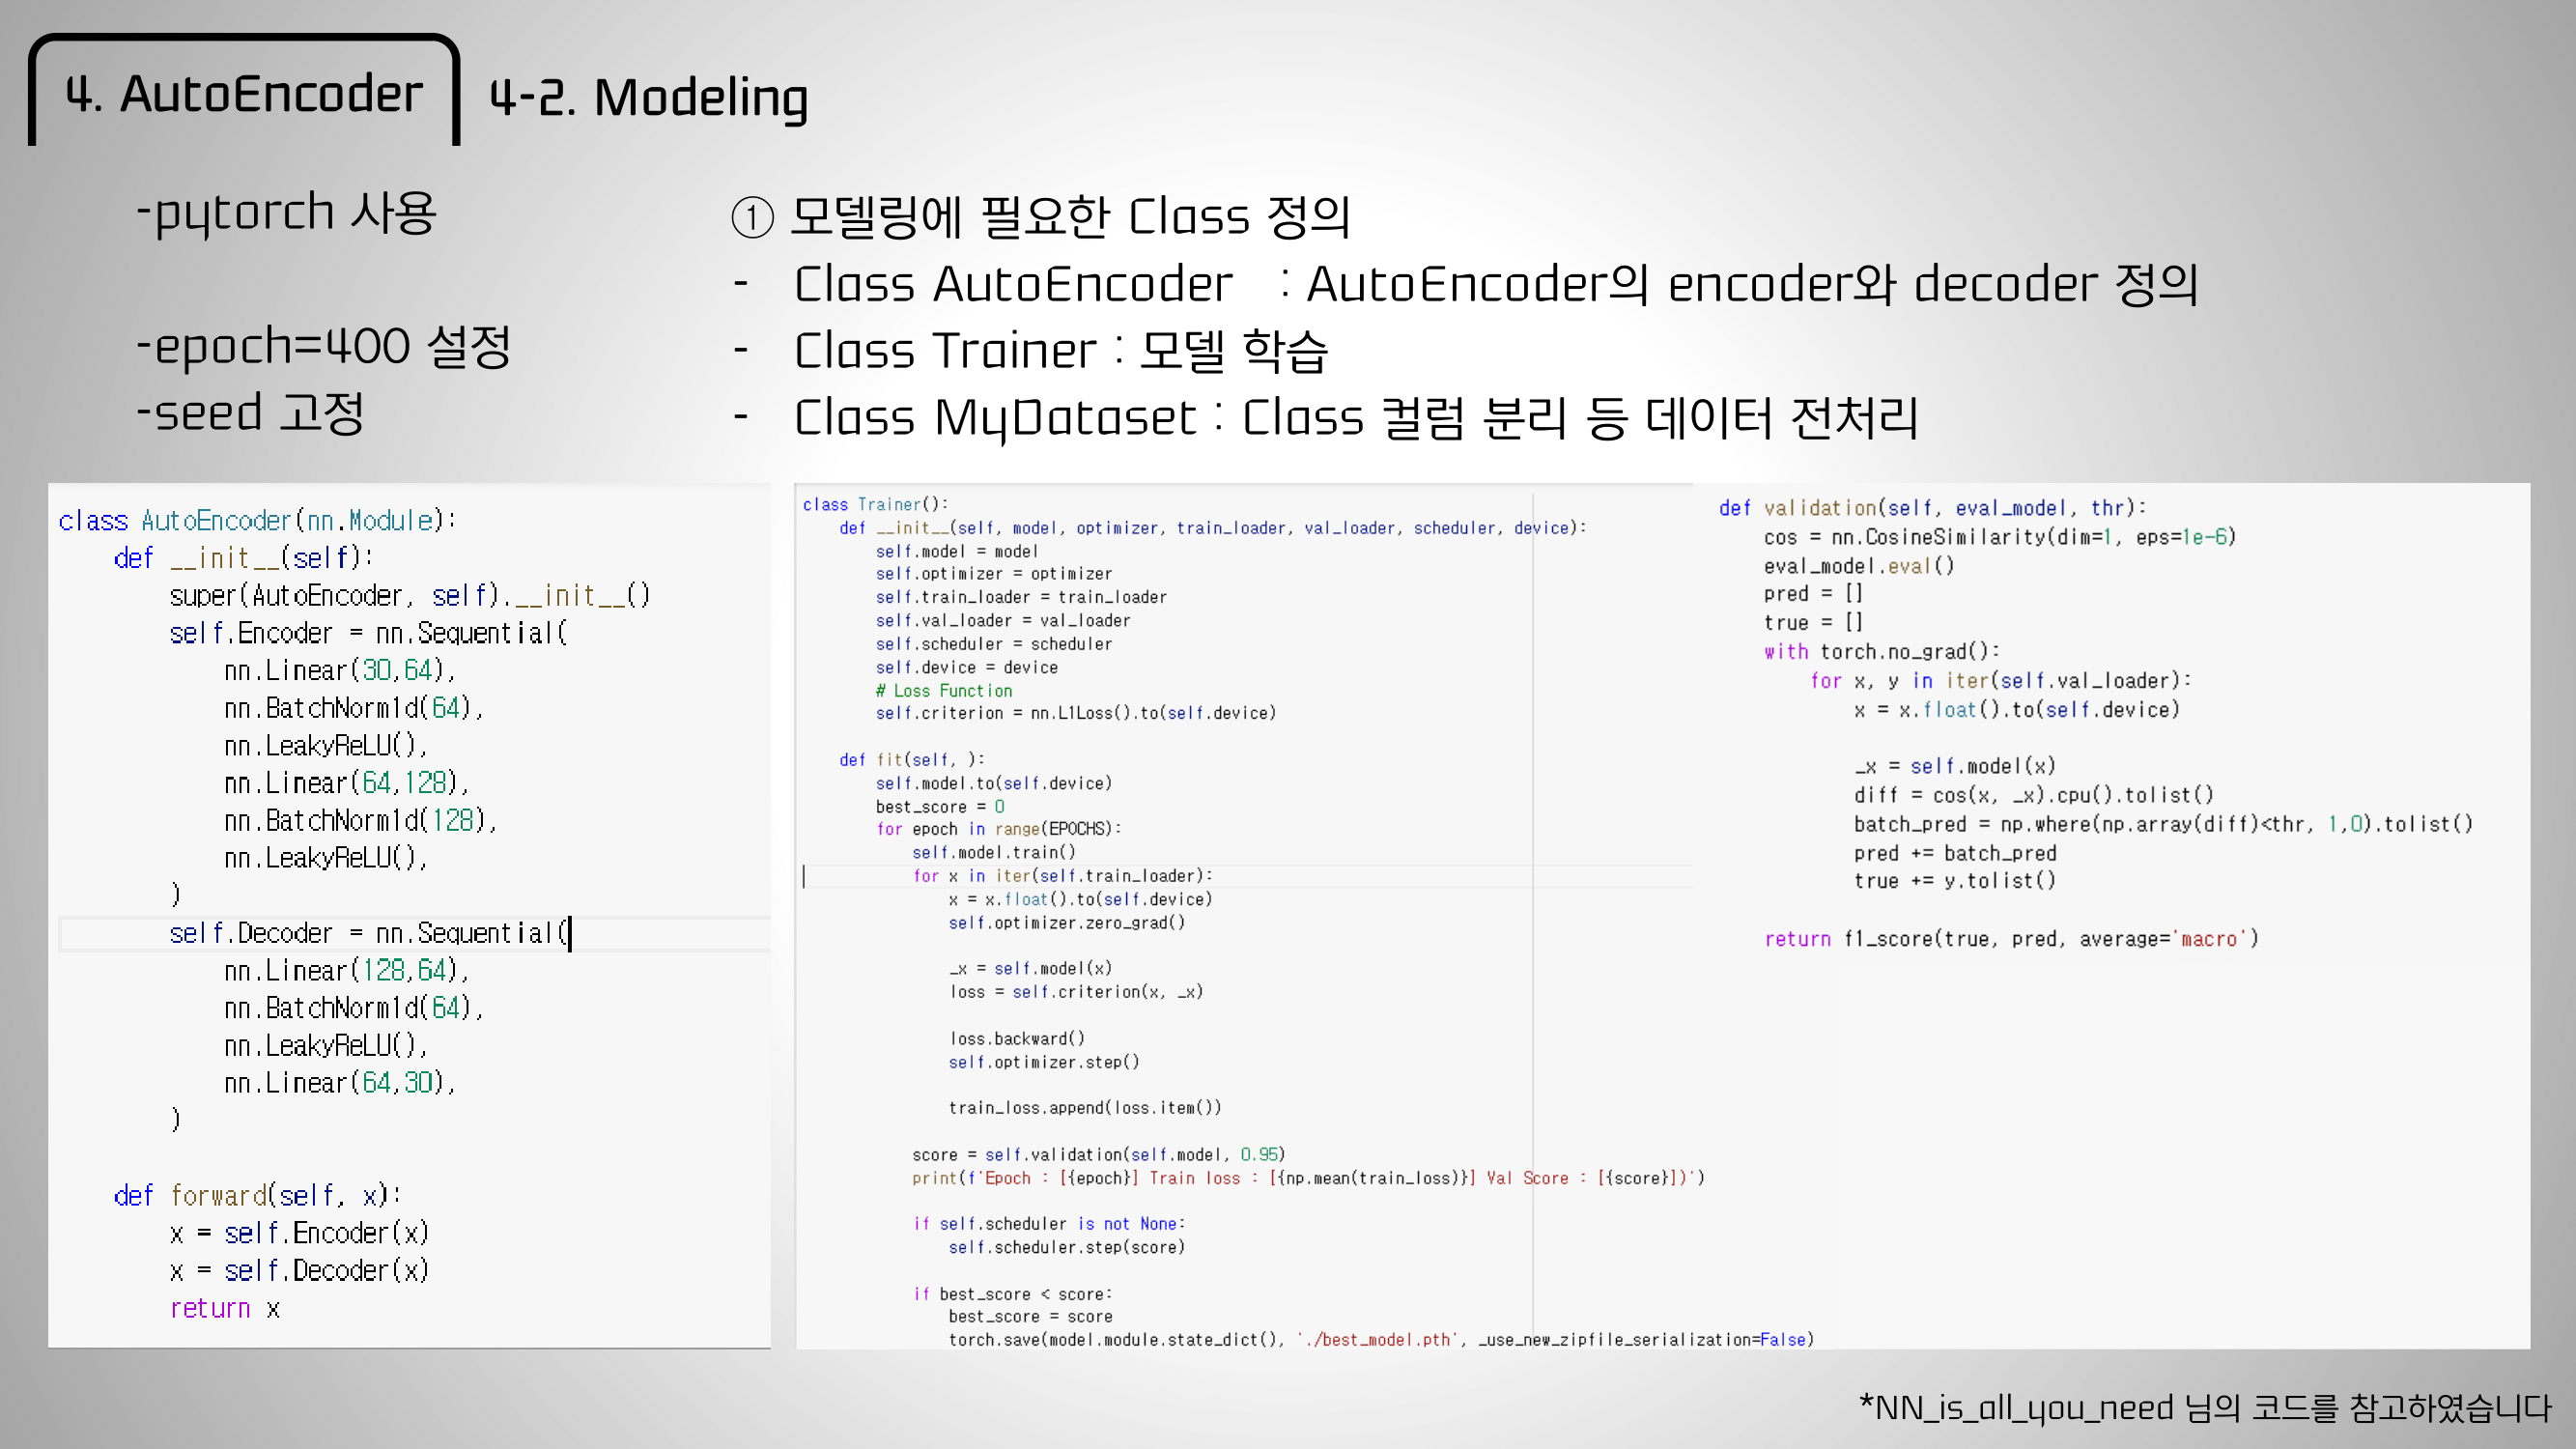Image resolution: width=2576 pixels, height=1449 pixels.
Task: Click the 'batch_pred = np.where' code line
Action: coord(2163,824)
